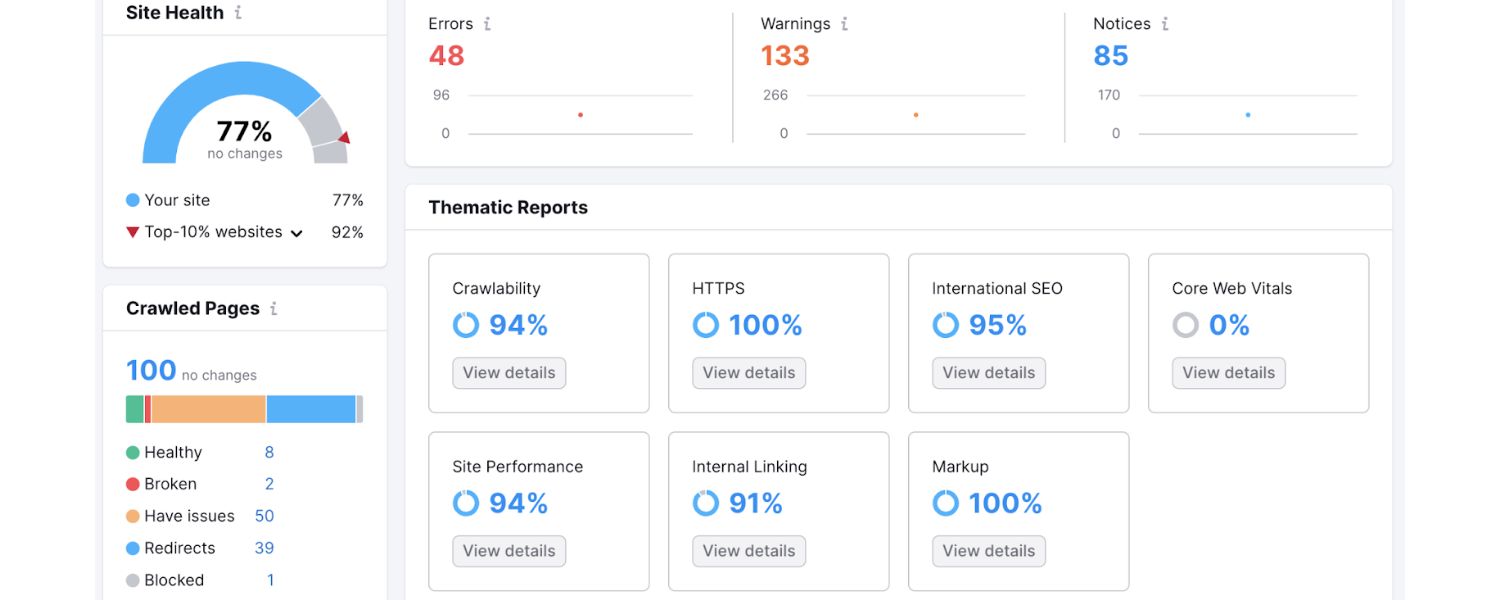This screenshot has width=1500, height=600.
Task: View details for Site Performance
Action: (x=509, y=551)
